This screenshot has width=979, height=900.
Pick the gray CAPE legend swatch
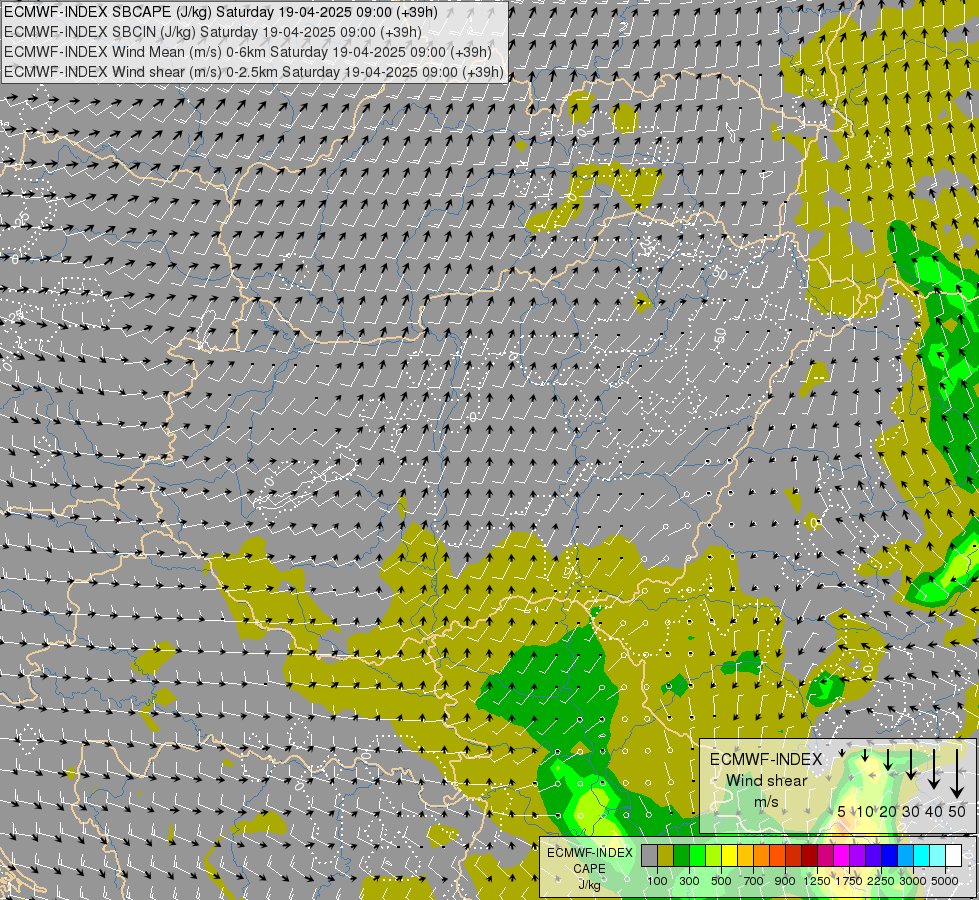(649, 856)
